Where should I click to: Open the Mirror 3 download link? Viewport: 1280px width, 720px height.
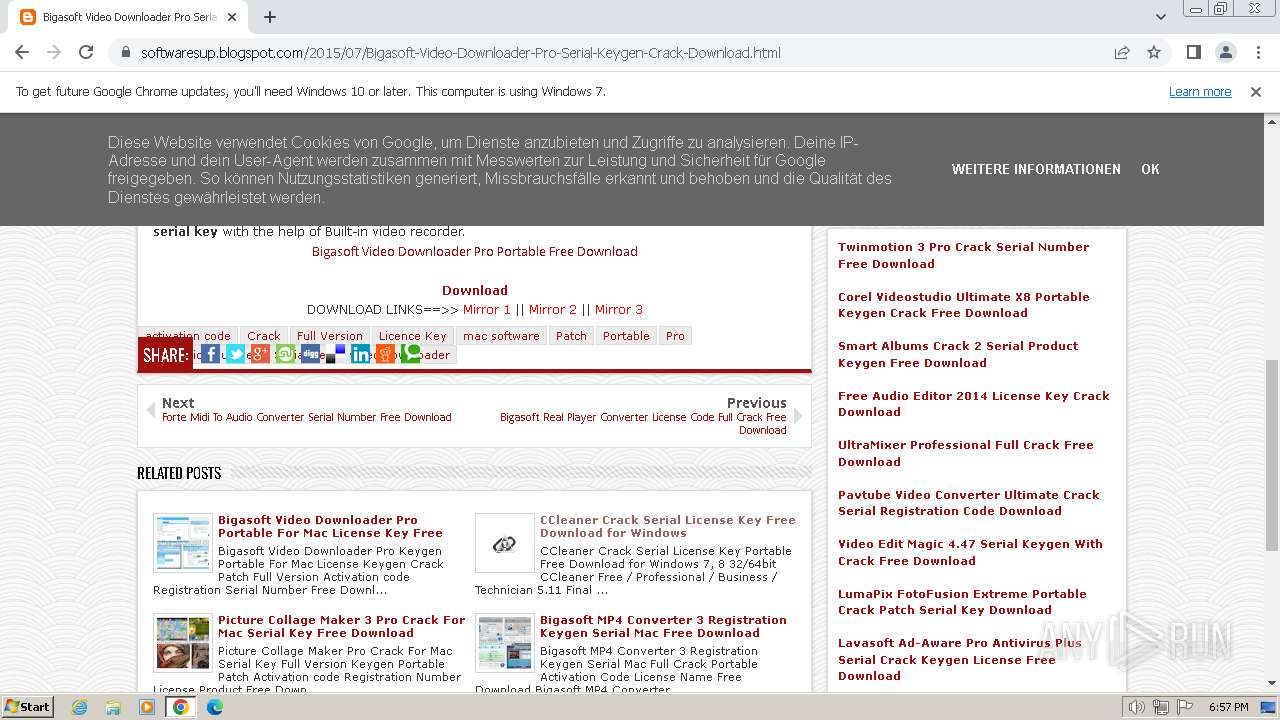(x=619, y=310)
